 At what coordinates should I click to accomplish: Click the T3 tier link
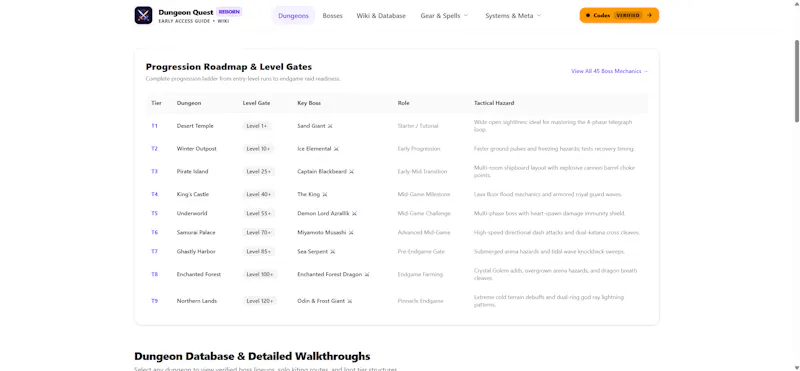154,172
